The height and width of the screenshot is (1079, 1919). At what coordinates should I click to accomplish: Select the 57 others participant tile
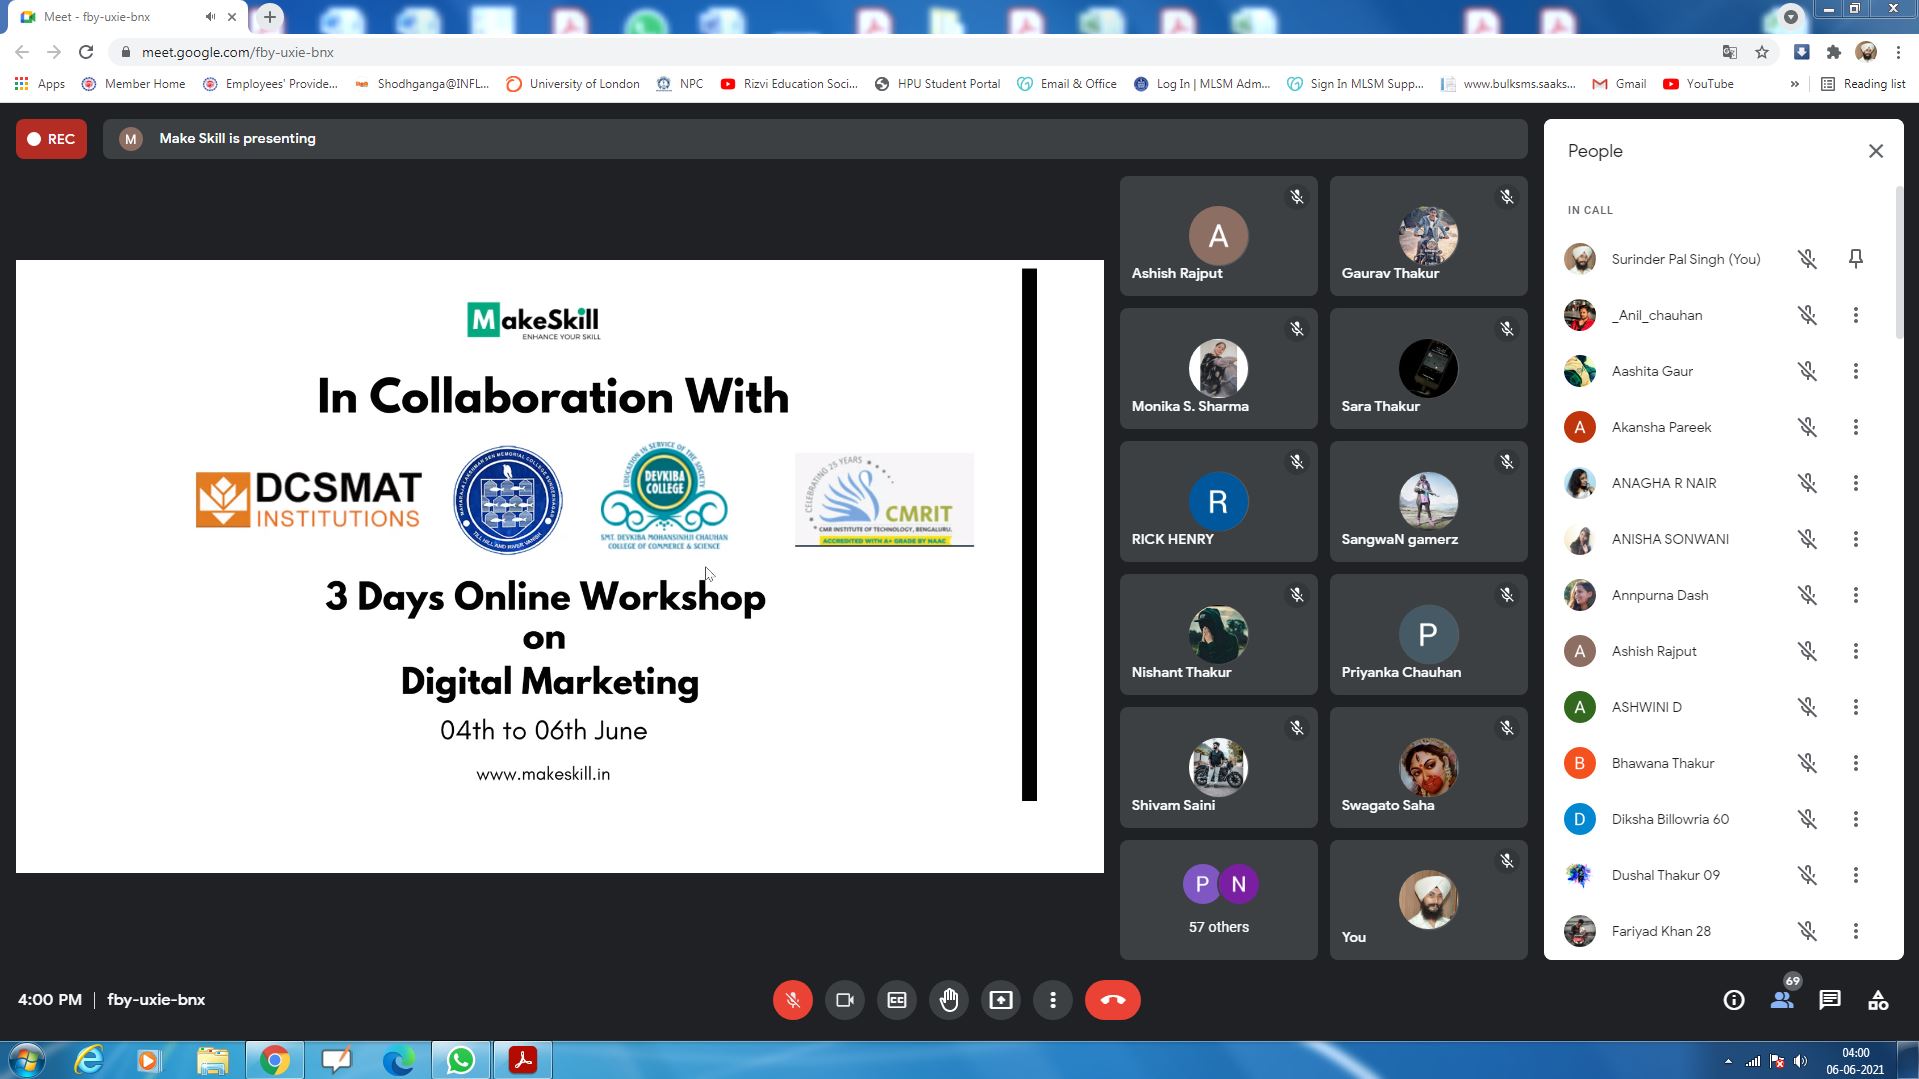coord(1218,900)
